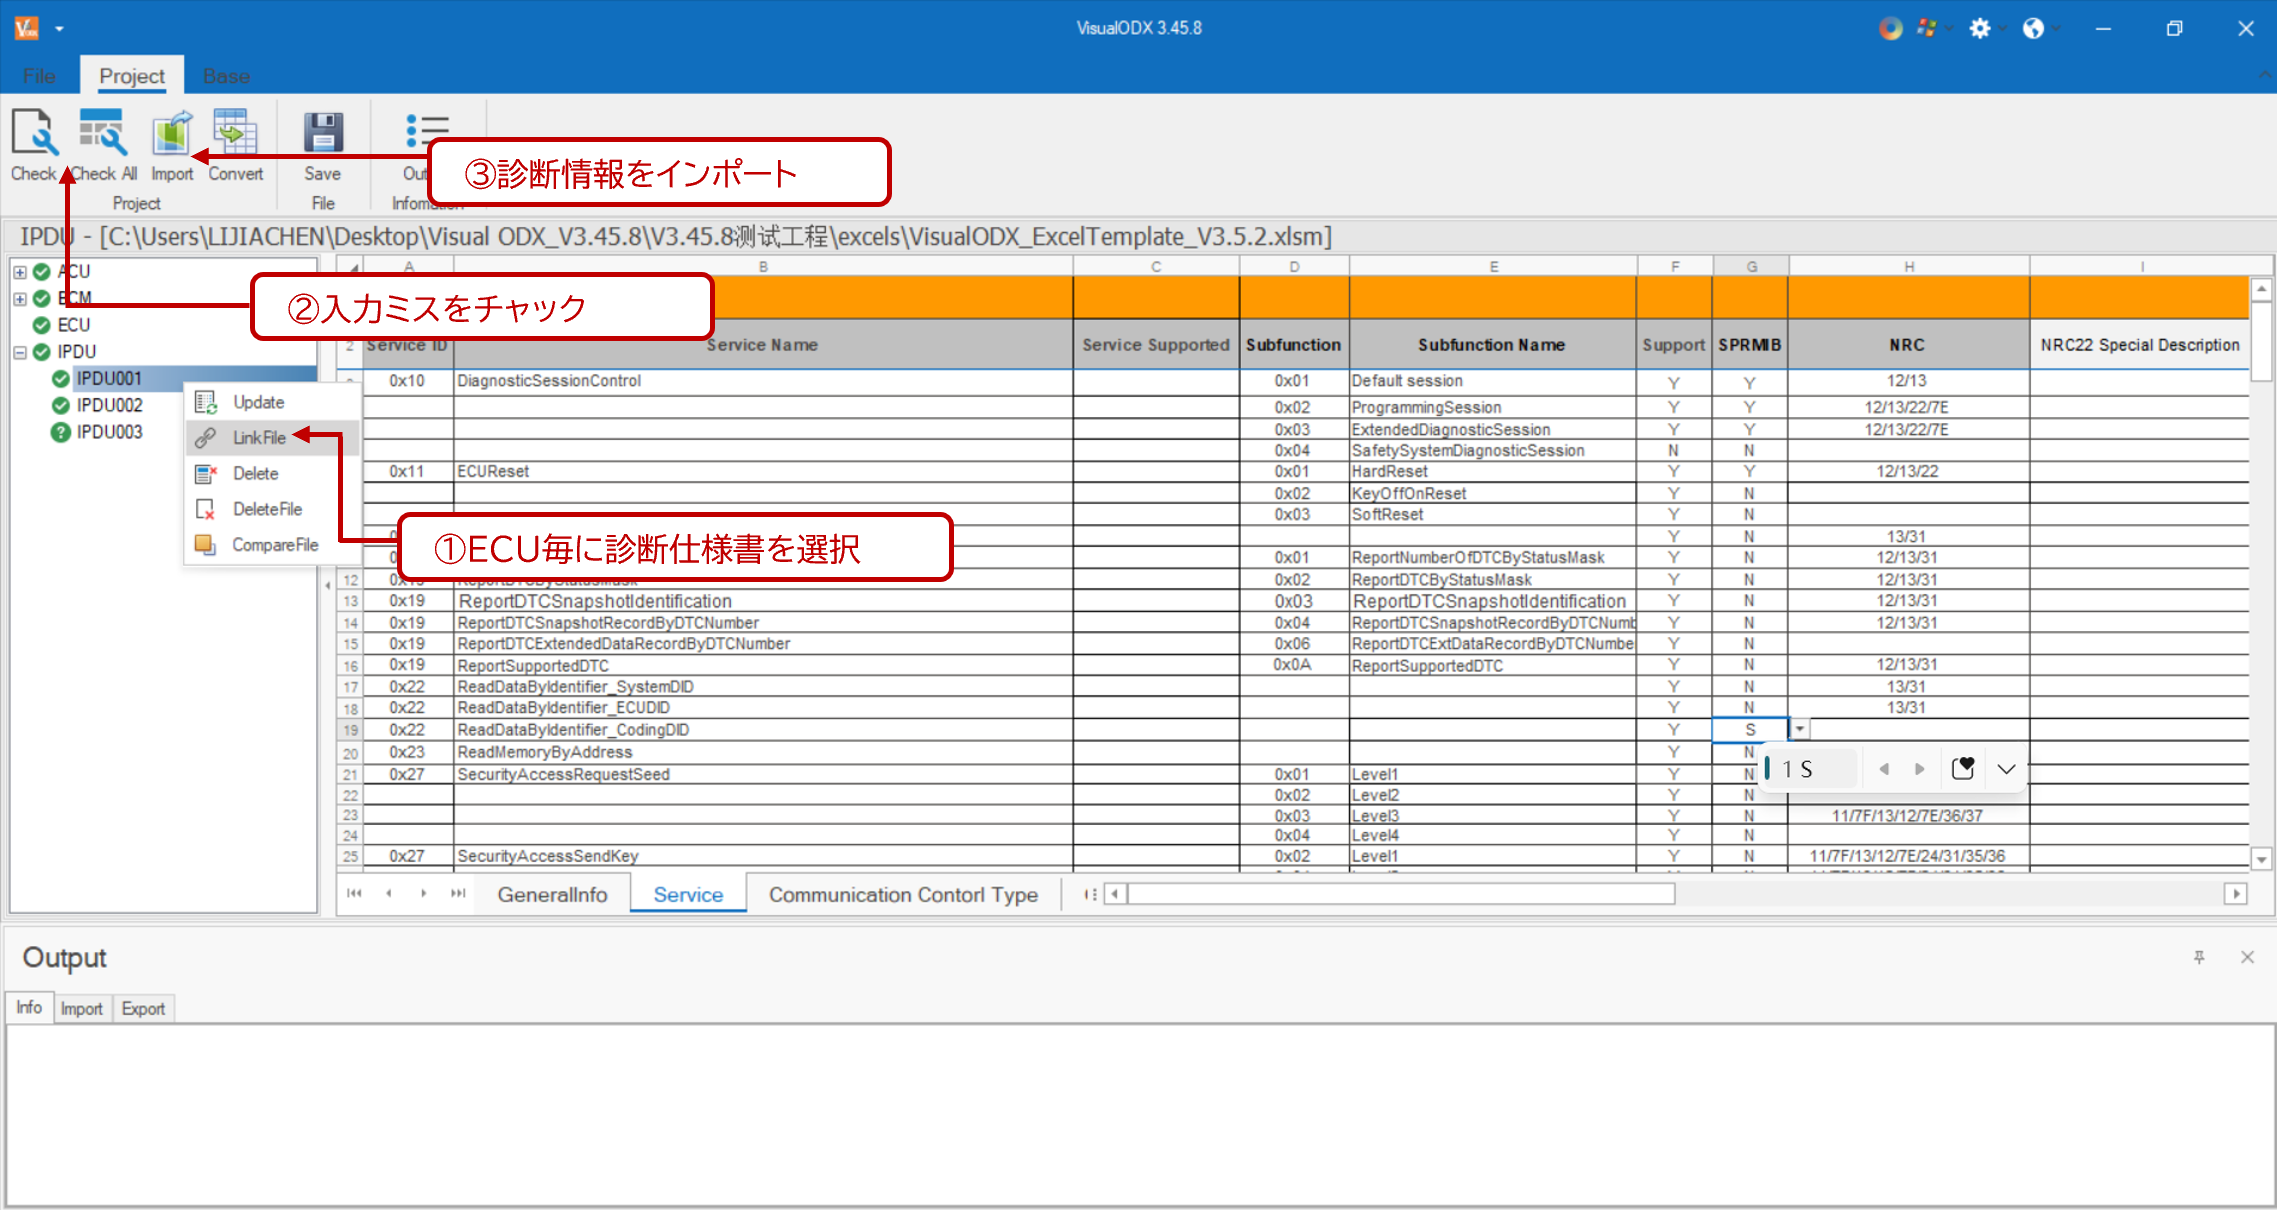Open SPRMIB cell dropdown in row 19
This screenshot has width=2277, height=1210.
click(x=1799, y=729)
